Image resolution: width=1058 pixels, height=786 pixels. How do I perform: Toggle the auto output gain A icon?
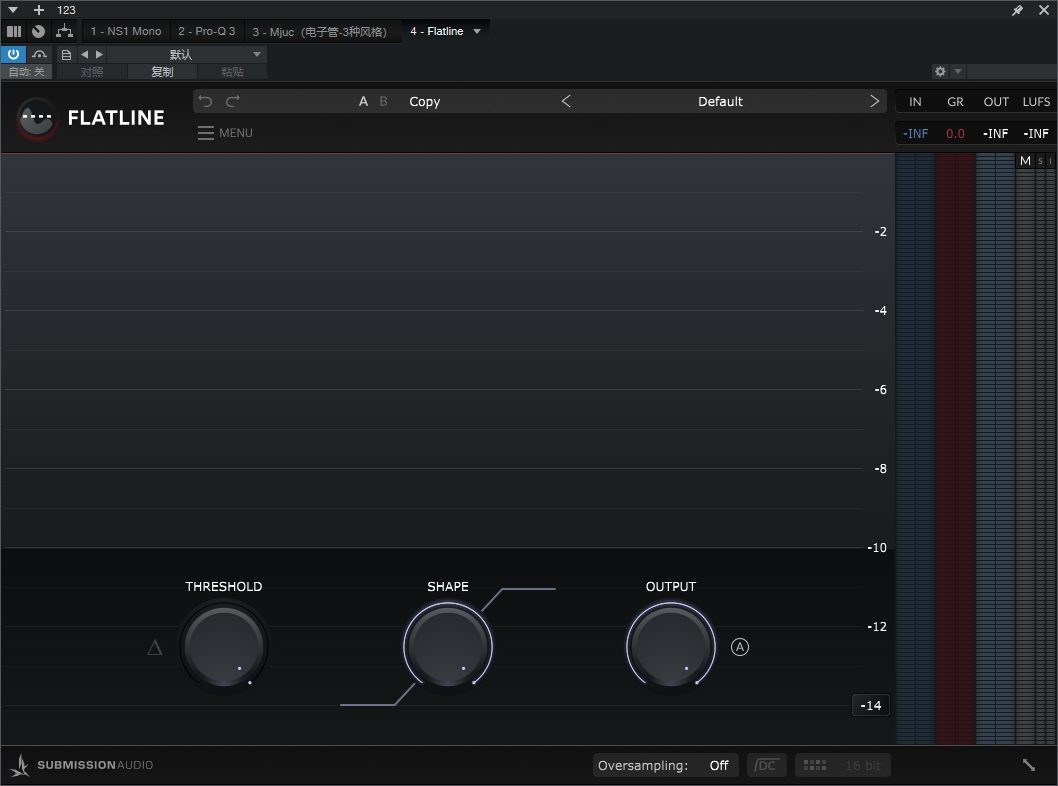[x=740, y=647]
